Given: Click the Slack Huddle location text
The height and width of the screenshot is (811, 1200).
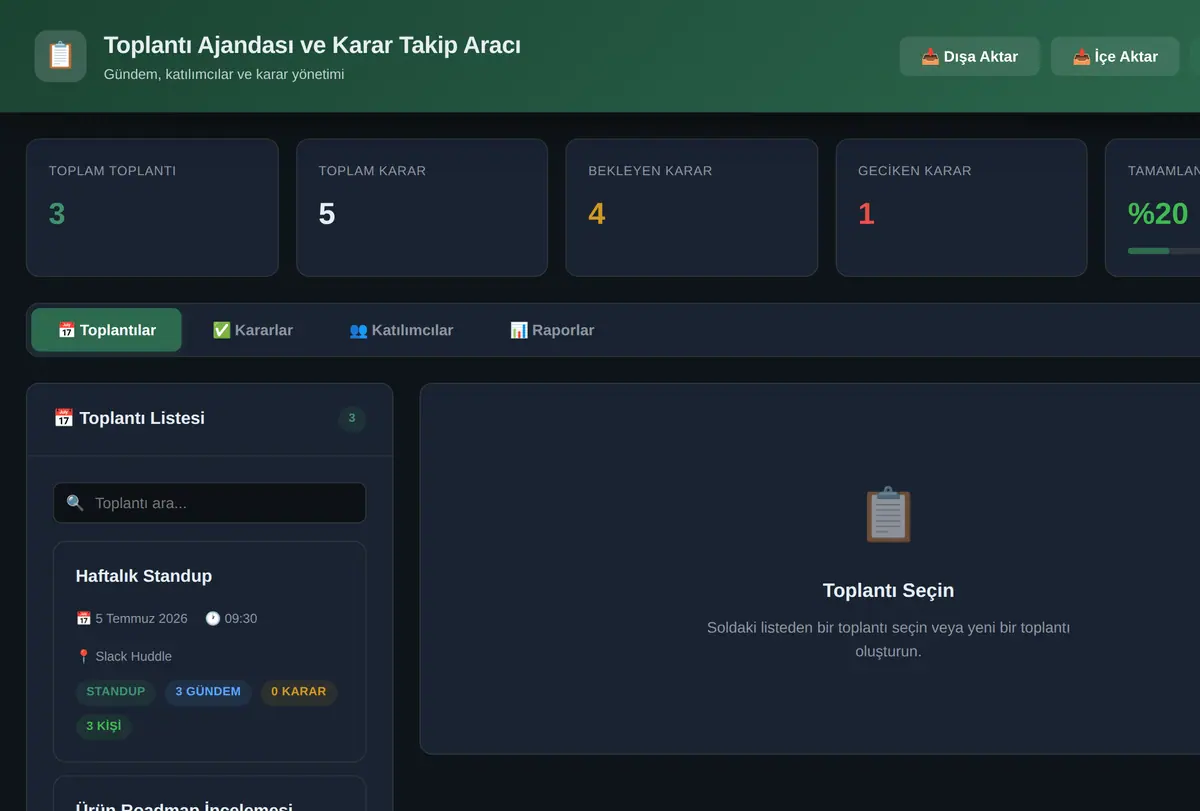Looking at the screenshot, I should click(134, 657).
